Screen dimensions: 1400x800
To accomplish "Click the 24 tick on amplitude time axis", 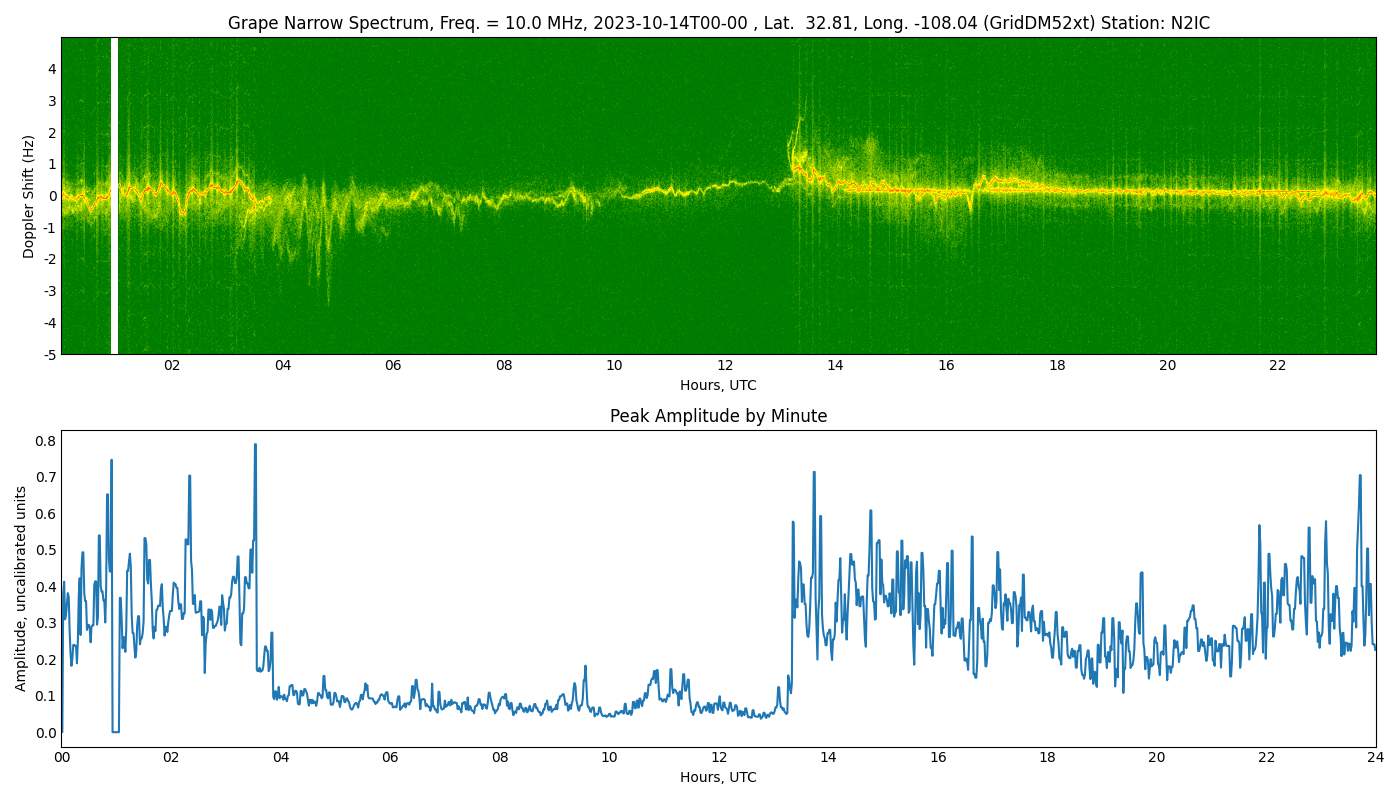I will point(1376,758).
